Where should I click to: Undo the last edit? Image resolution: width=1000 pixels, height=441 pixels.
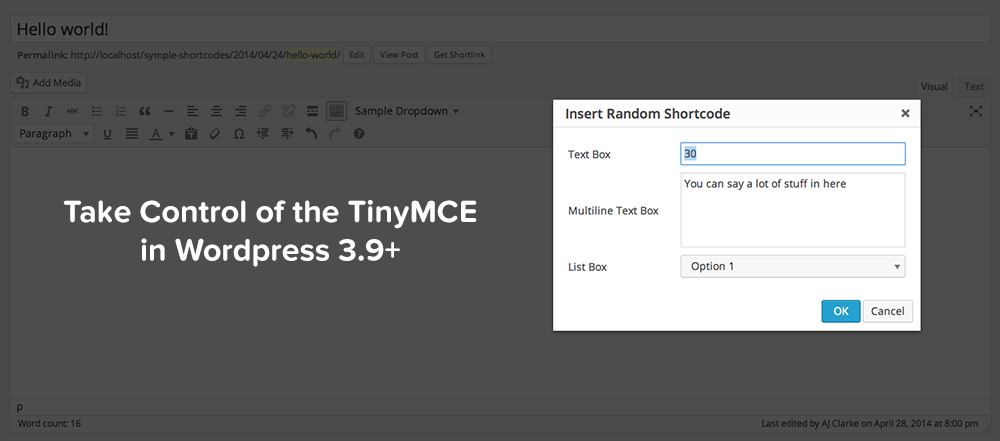(x=311, y=134)
